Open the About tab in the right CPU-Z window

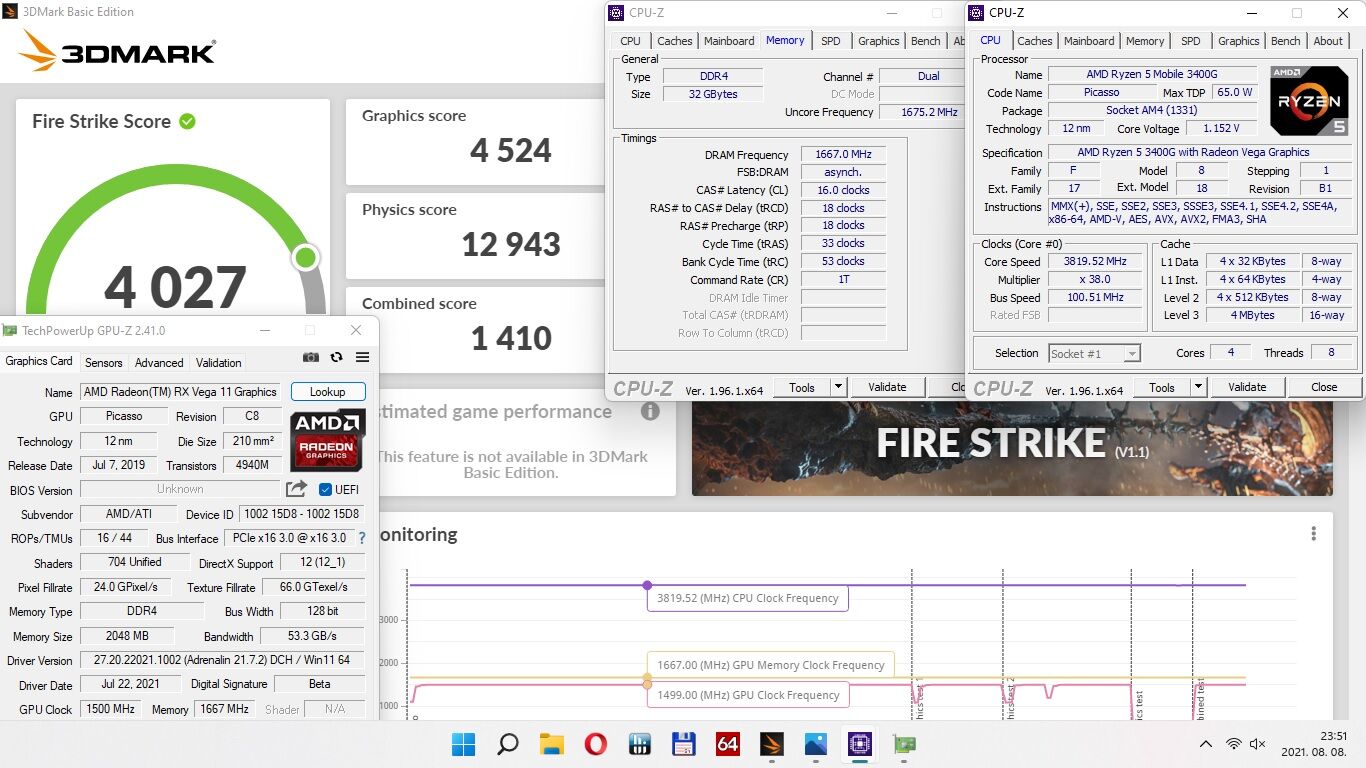pyautogui.click(x=1328, y=41)
